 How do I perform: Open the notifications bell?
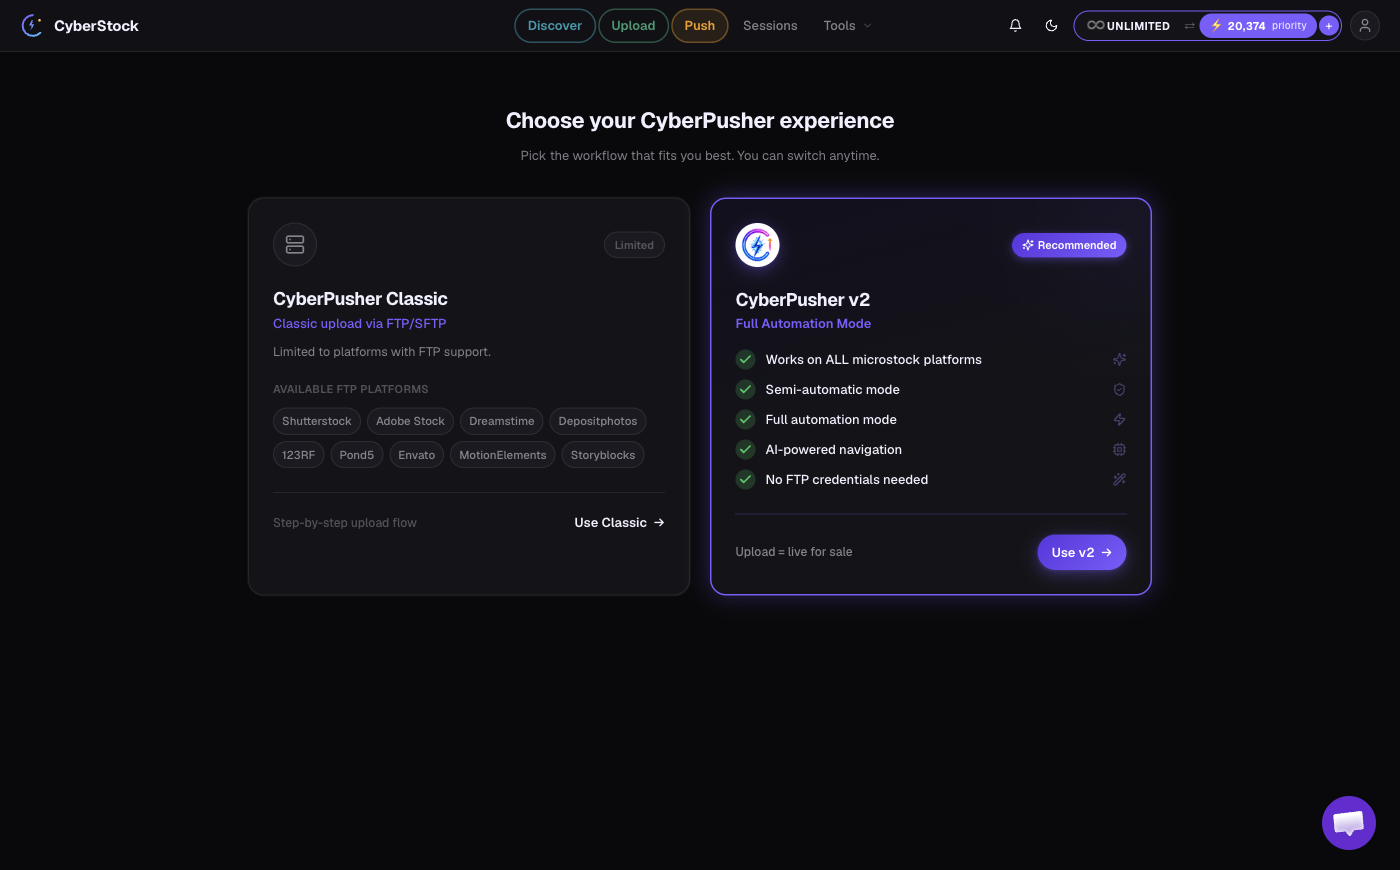tap(1015, 26)
